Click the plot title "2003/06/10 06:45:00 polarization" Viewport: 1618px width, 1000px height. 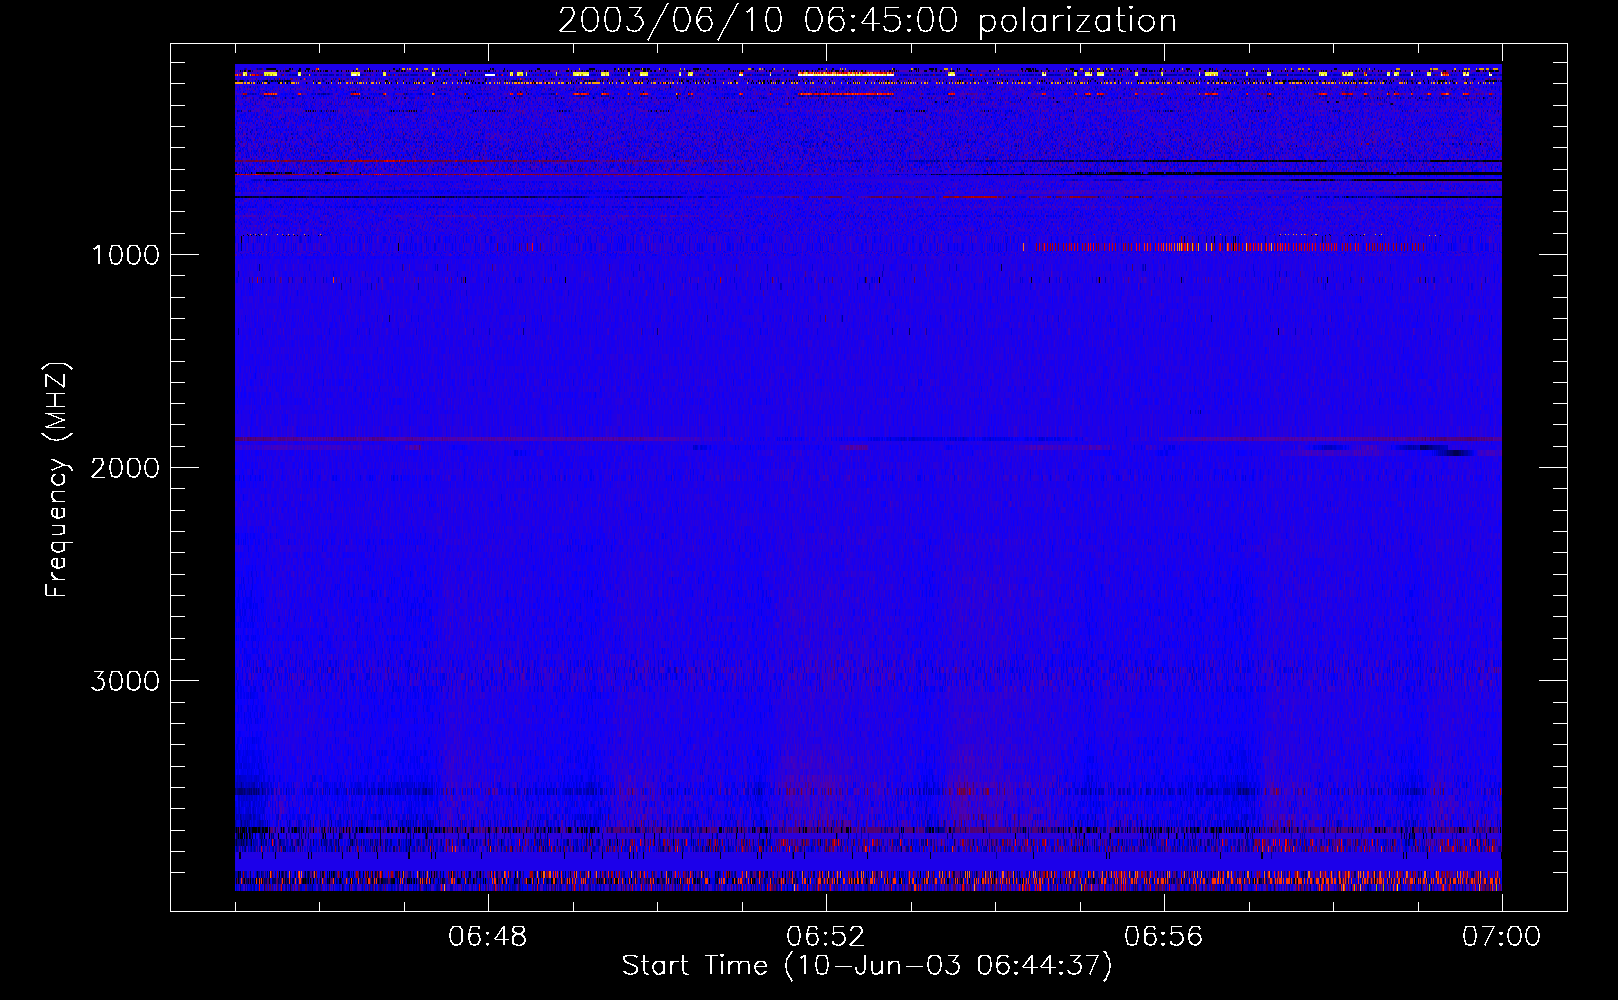coord(867,21)
